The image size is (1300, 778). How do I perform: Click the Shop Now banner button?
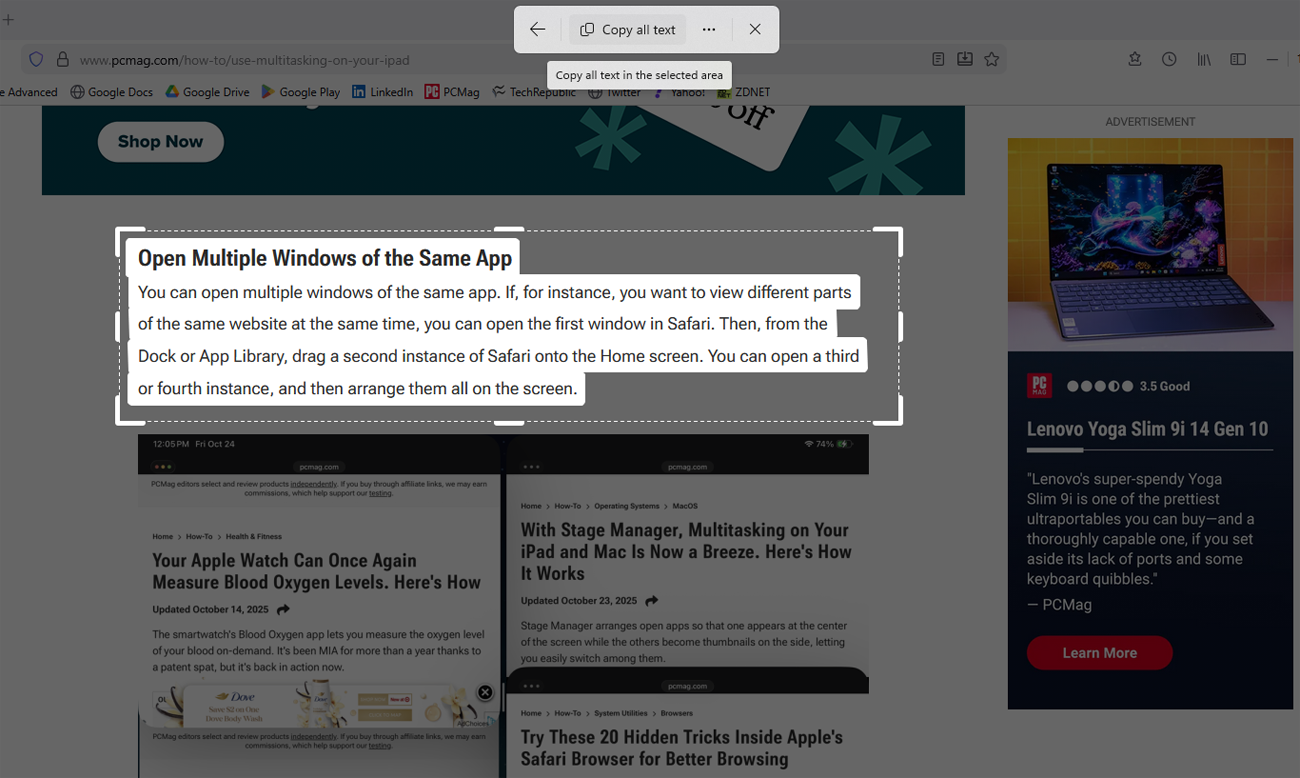[x=160, y=142]
